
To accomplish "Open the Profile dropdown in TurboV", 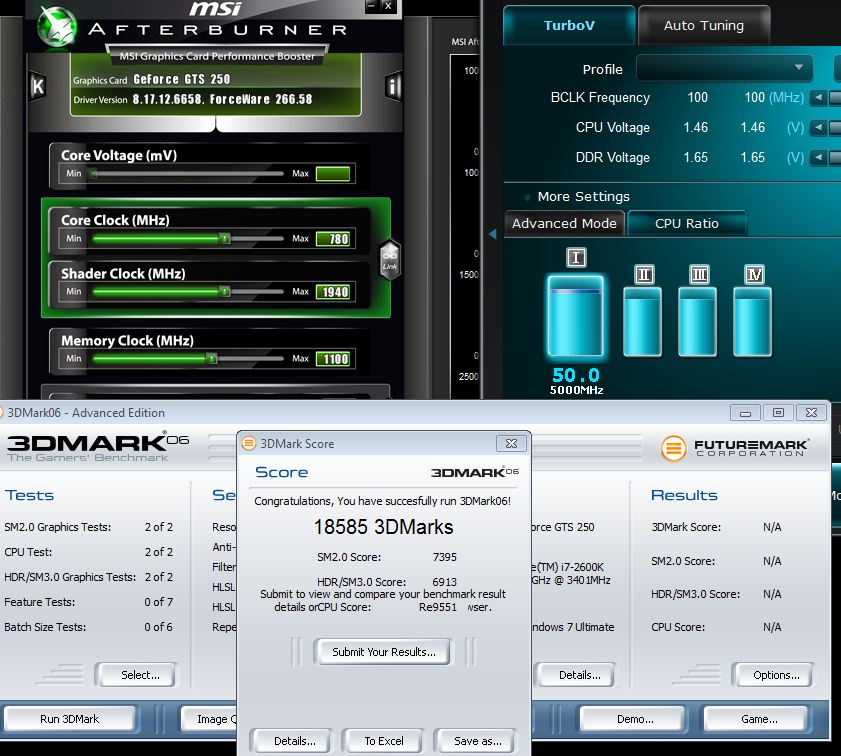I will (724, 69).
